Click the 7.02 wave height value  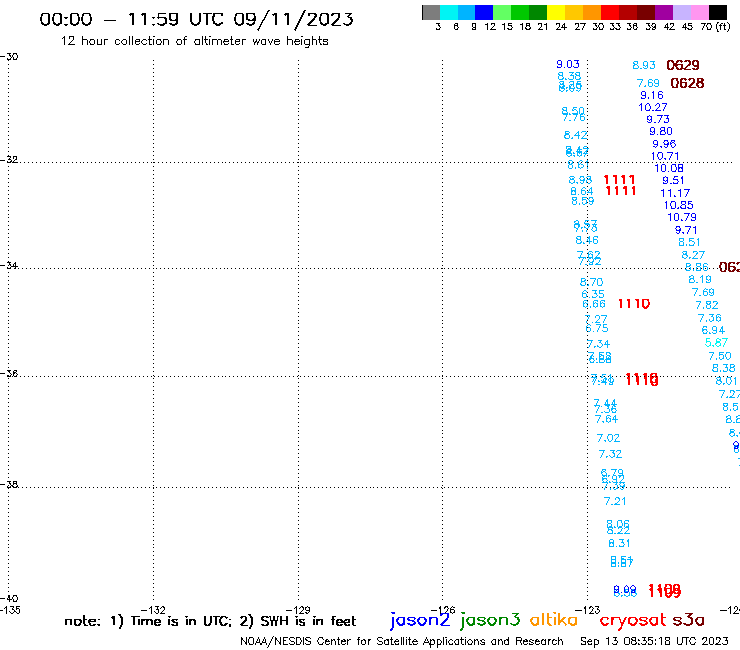608,438
